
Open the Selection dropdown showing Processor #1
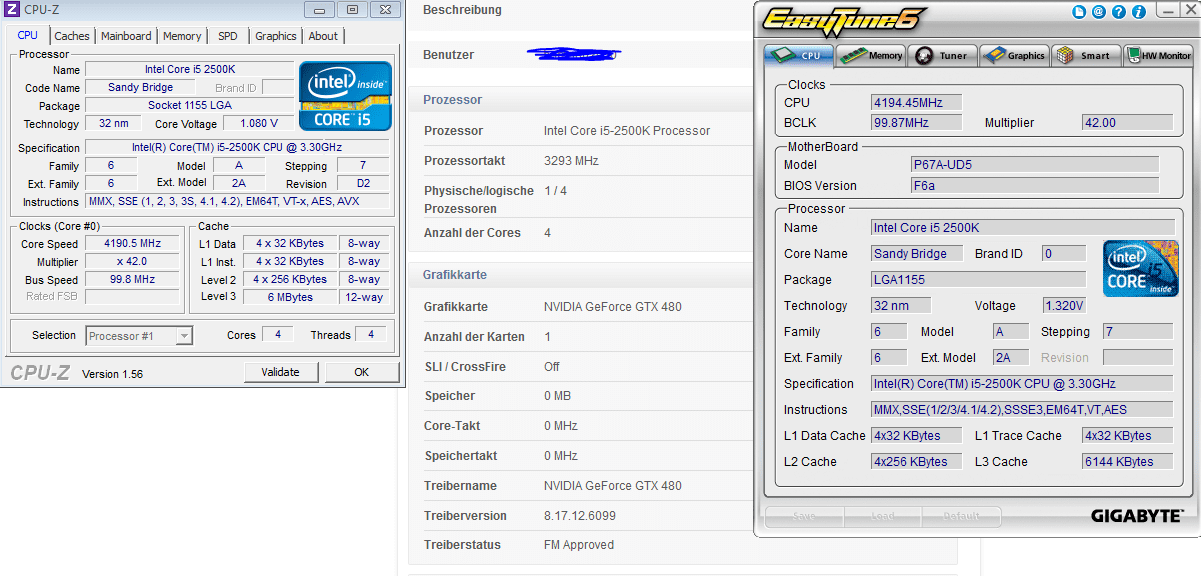pyautogui.click(x=139, y=336)
